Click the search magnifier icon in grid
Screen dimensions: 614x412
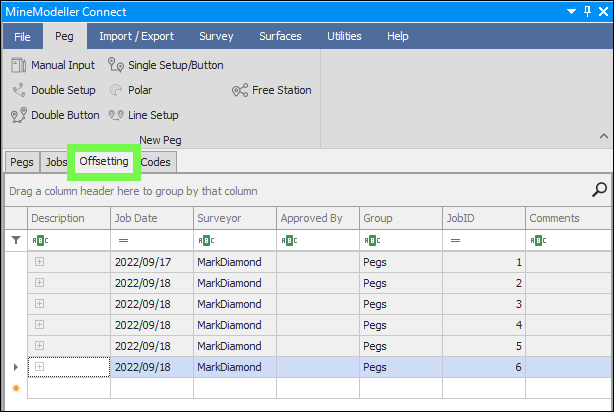(x=600, y=189)
